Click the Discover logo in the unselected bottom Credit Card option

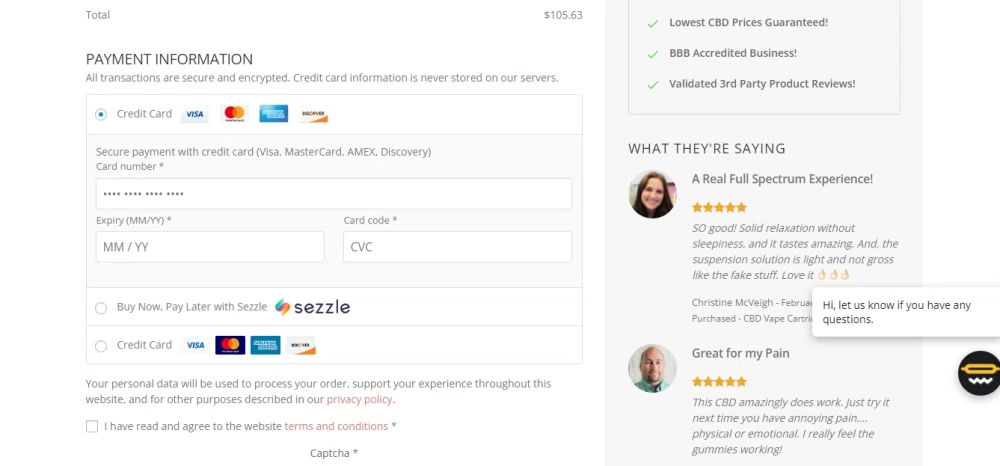click(x=300, y=345)
